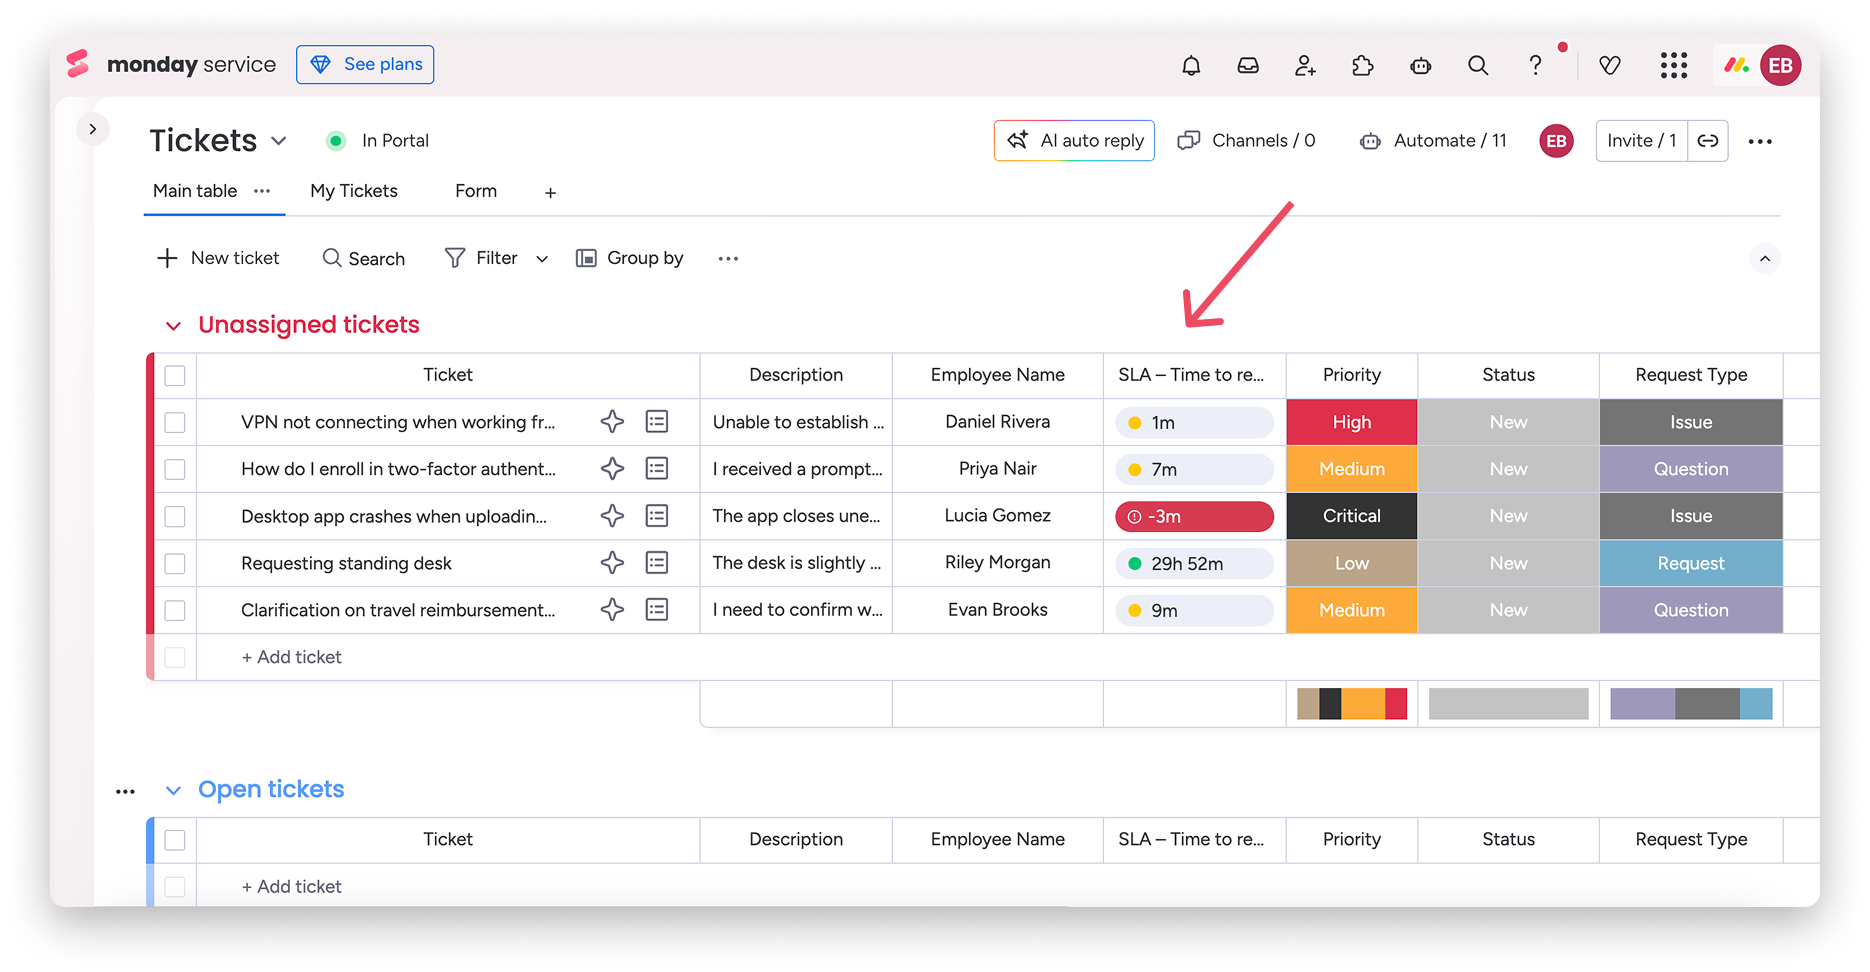Click the invite member person icon in top bar
The height and width of the screenshot is (972, 1870).
point(1305,64)
